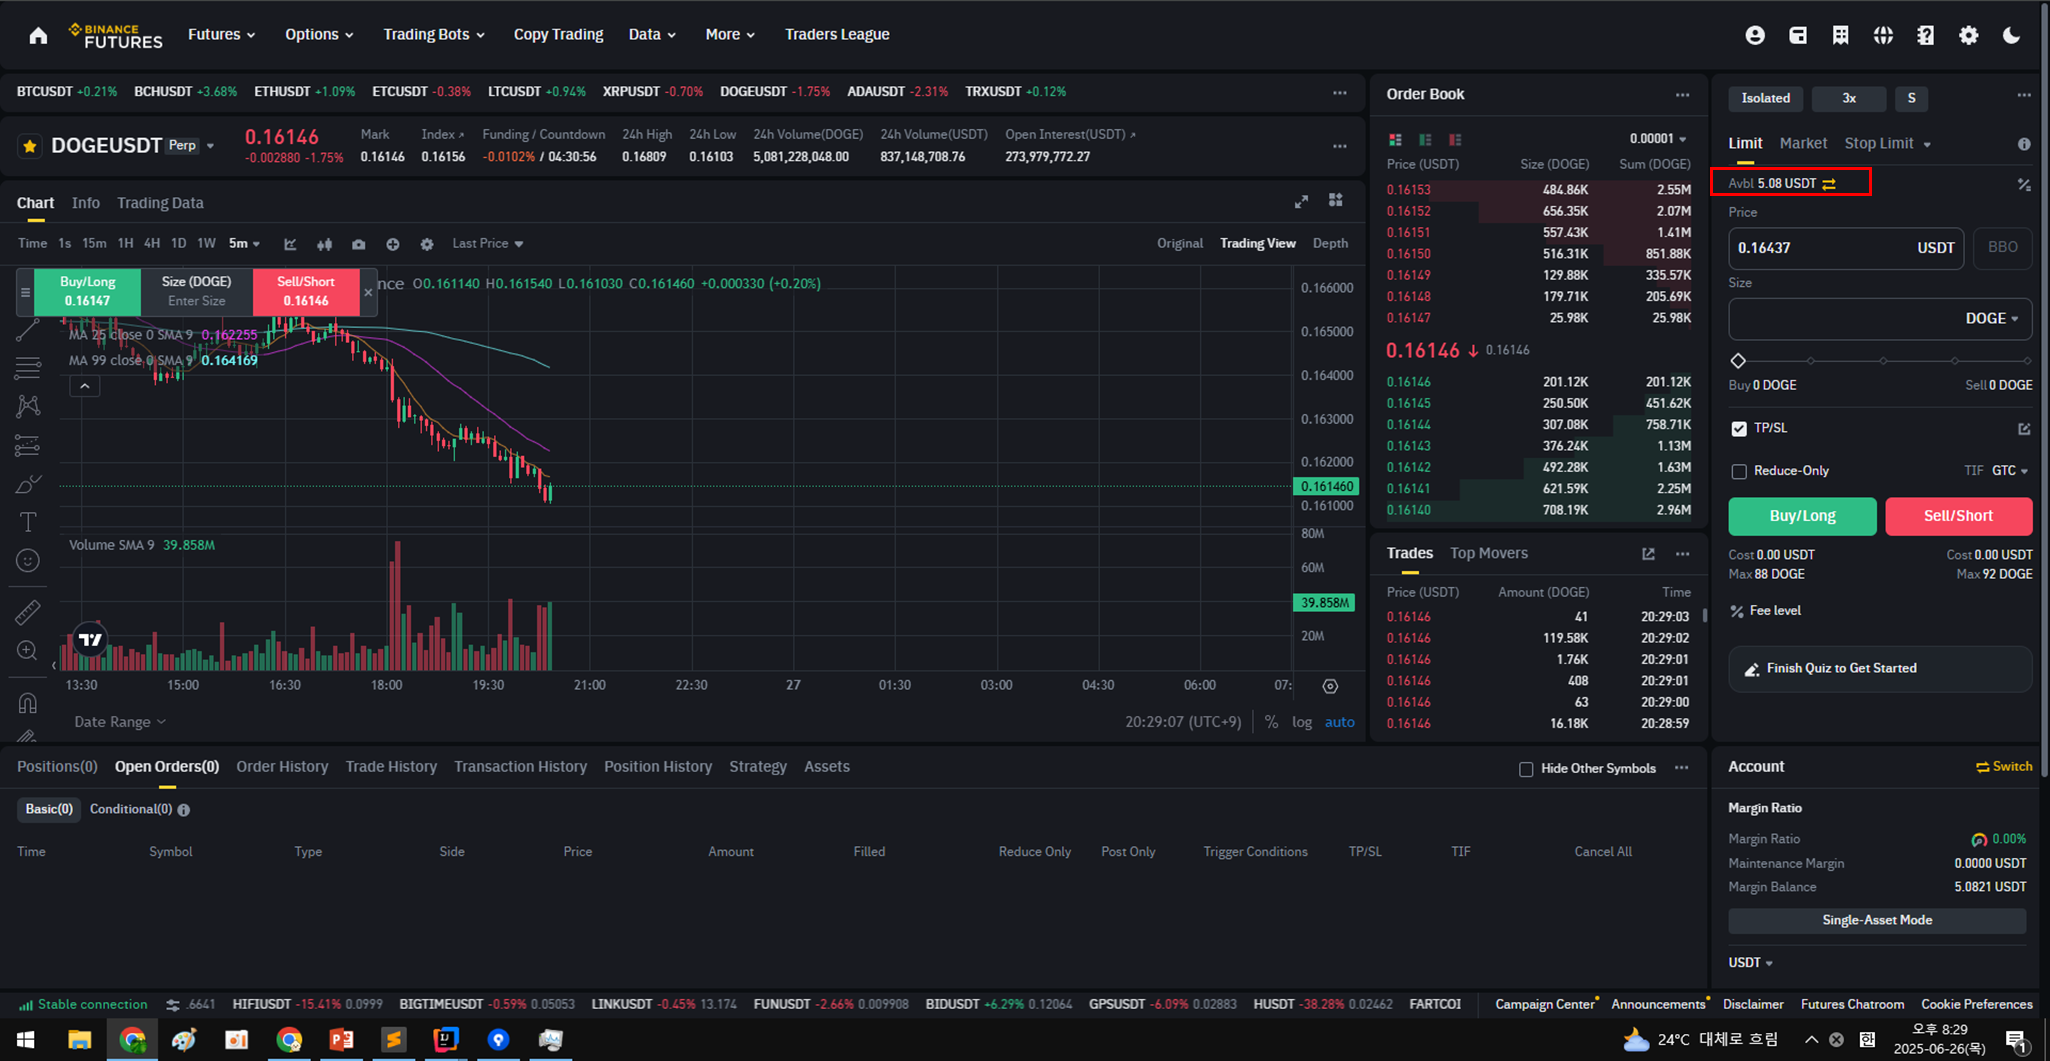The width and height of the screenshot is (2050, 1061).
Task: Toggle DOGEUSDT favorite star
Action: coord(30,146)
